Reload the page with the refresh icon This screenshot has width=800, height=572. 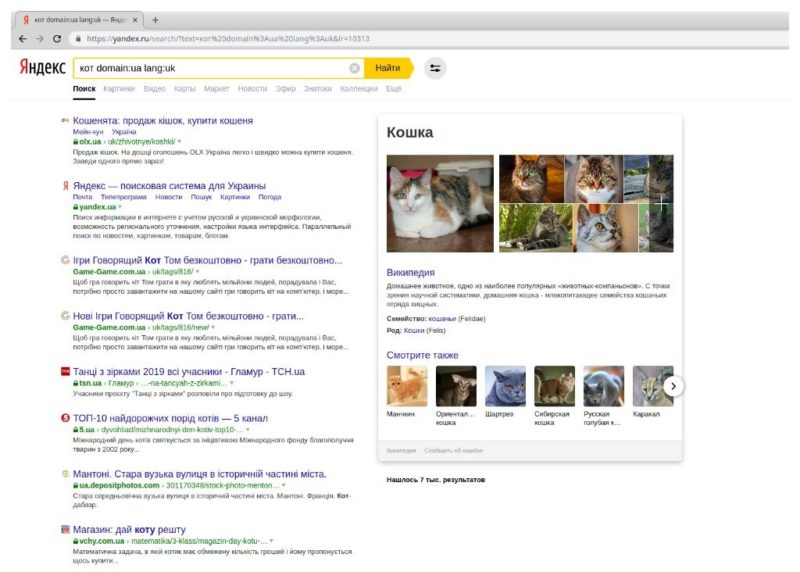[x=57, y=39]
